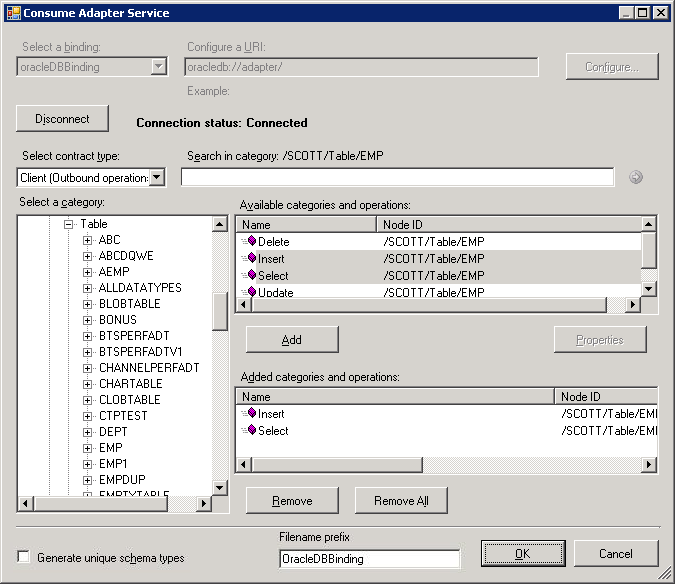The height and width of the screenshot is (584, 675).
Task: Expand the BONUS table node
Action: [x=87, y=320]
